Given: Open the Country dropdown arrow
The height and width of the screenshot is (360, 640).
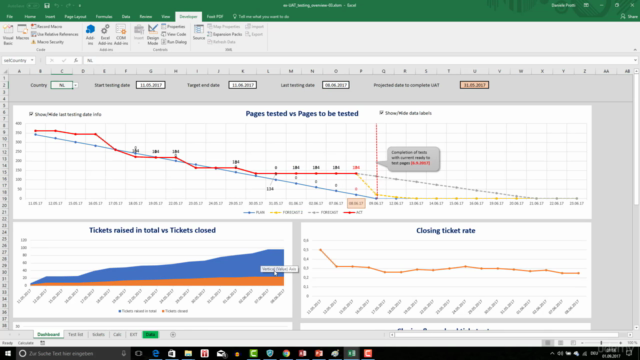Looking at the screenshot, I should click(76, 85).
